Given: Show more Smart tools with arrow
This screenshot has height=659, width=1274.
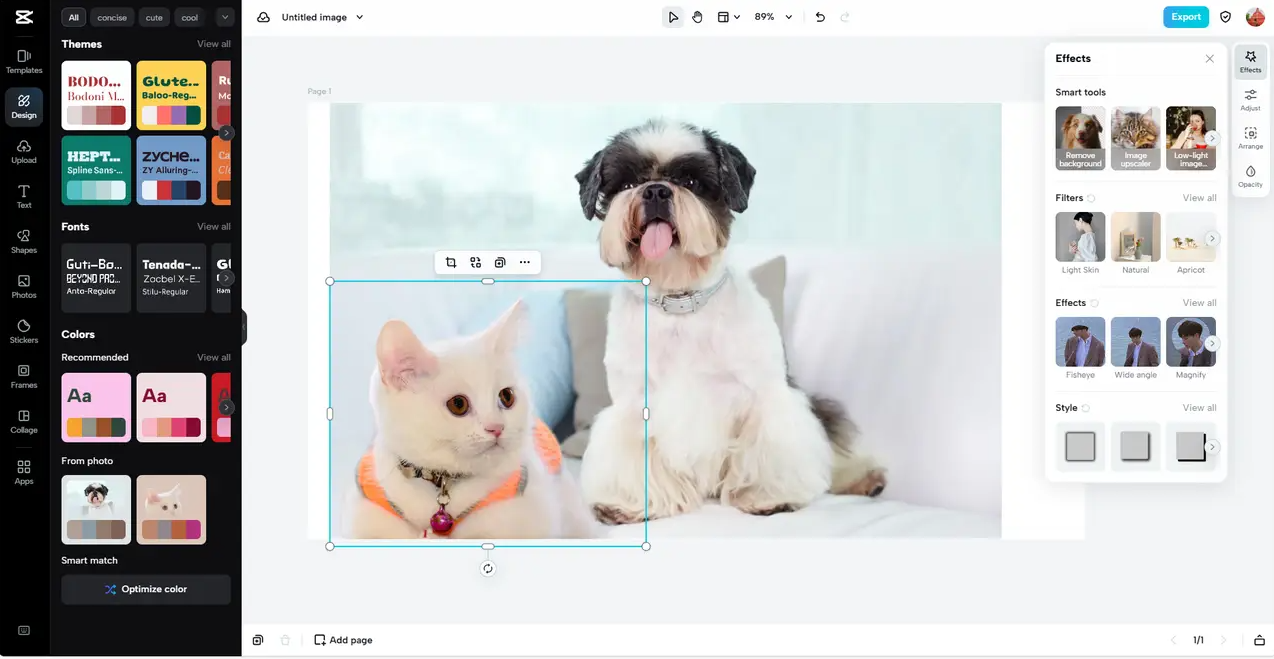Looking at the screenshot, I should [x=1212, y=138].
